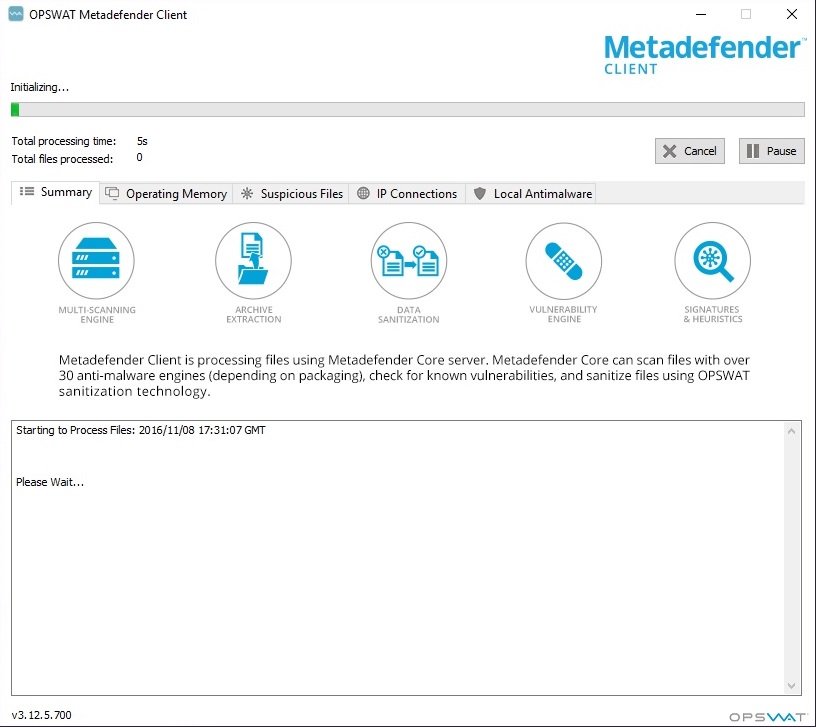
Task: Click the 'Total processing time' value 5s
Action: pos(142,141)
